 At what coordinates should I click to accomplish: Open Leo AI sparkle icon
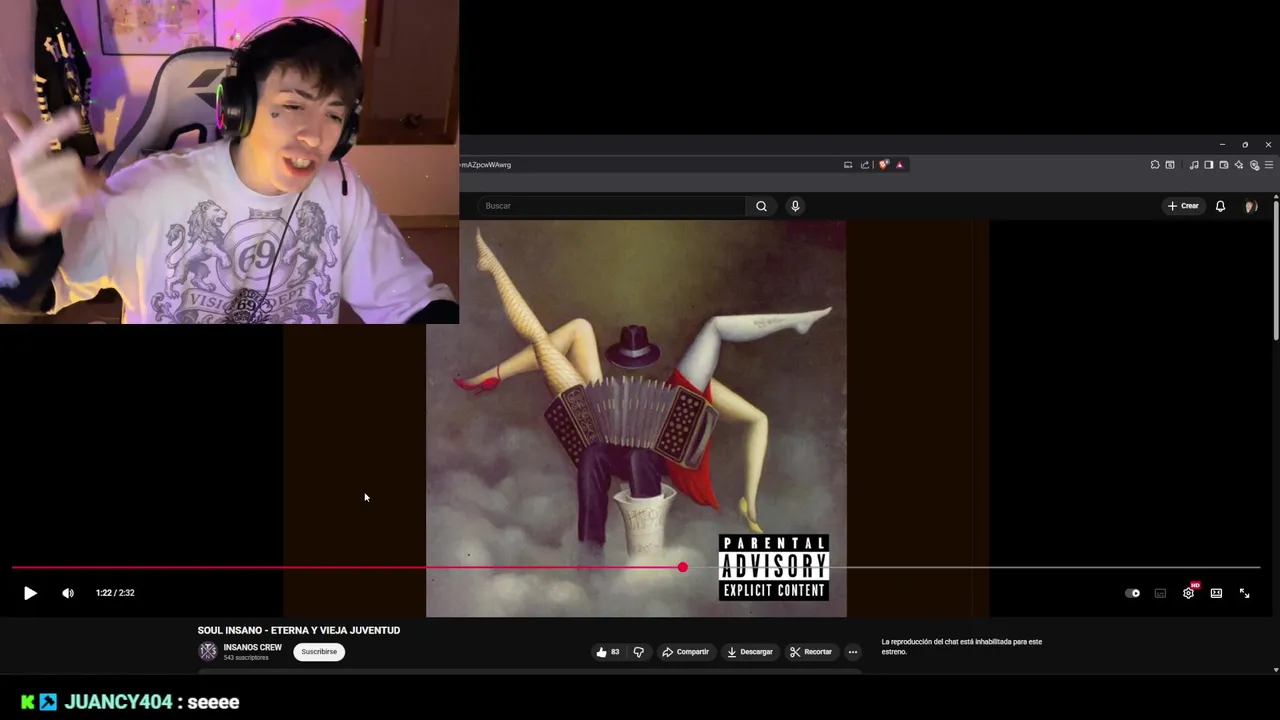(x=1238, y=165)
